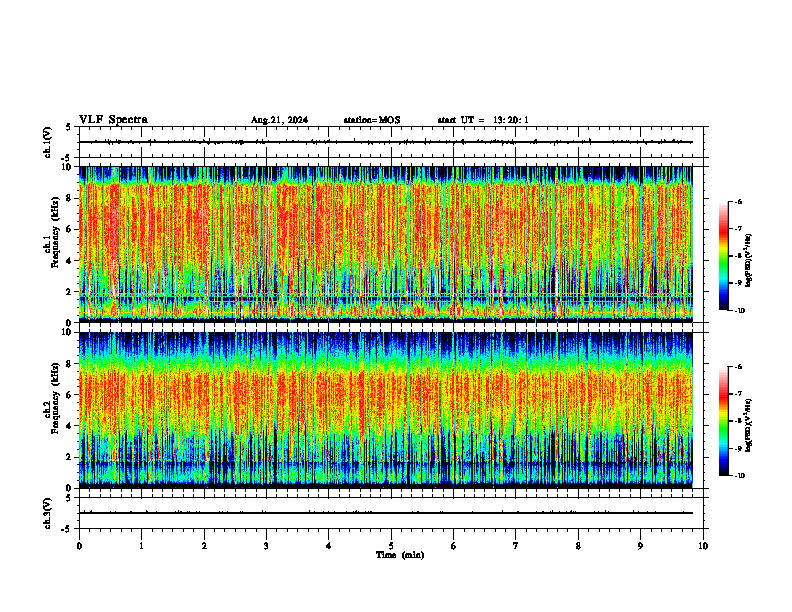Click the 'station=MOS' label

pyautogui.click(x=372, y=120)
